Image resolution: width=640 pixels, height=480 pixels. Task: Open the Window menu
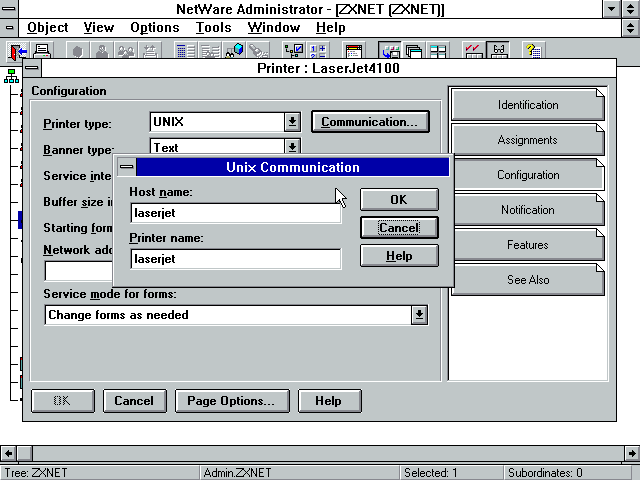click(274, 27)
